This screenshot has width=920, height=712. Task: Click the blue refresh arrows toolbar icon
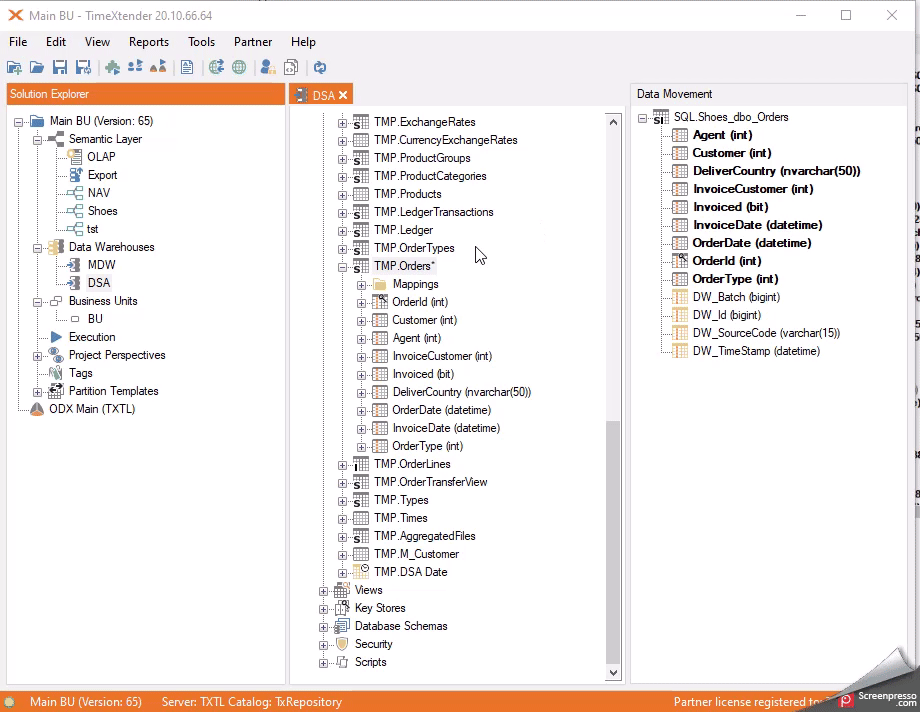pyautogui.click(x=320, y=68)
